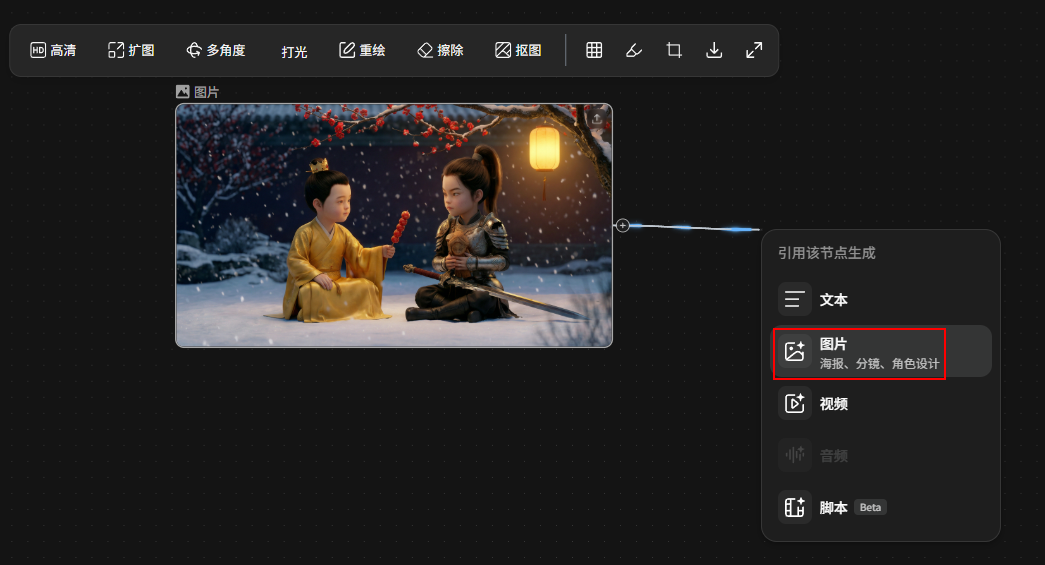Activate the 擦除 erase tool
The height and width of the screenshot is (565, 1045).
tap(440, 50)
